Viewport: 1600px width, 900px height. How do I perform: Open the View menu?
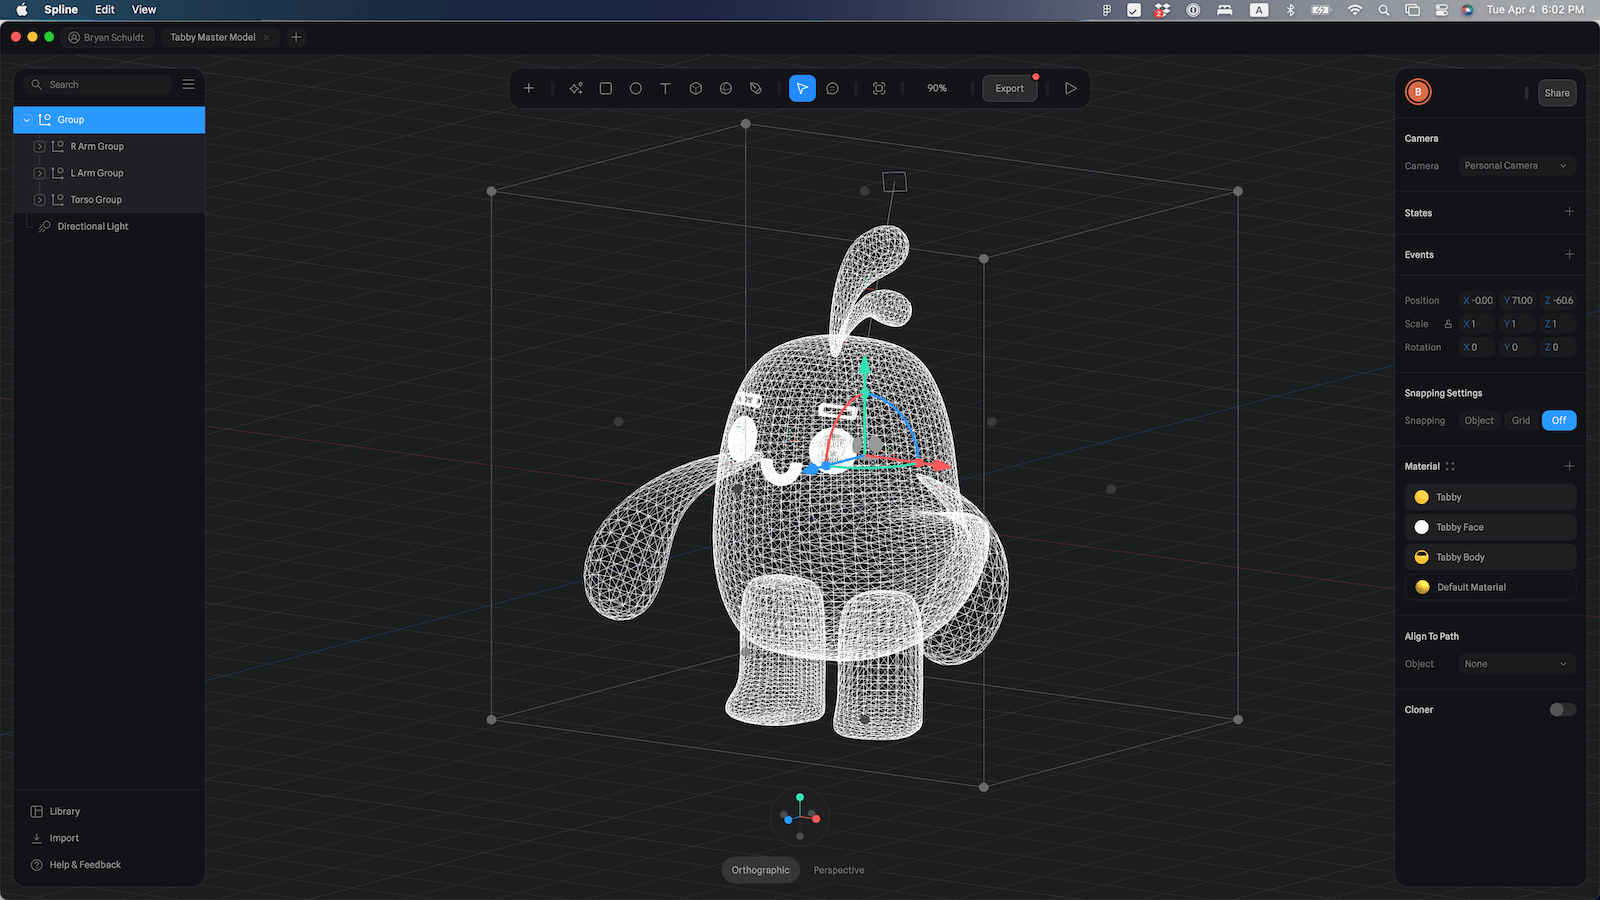click(144, 10)
